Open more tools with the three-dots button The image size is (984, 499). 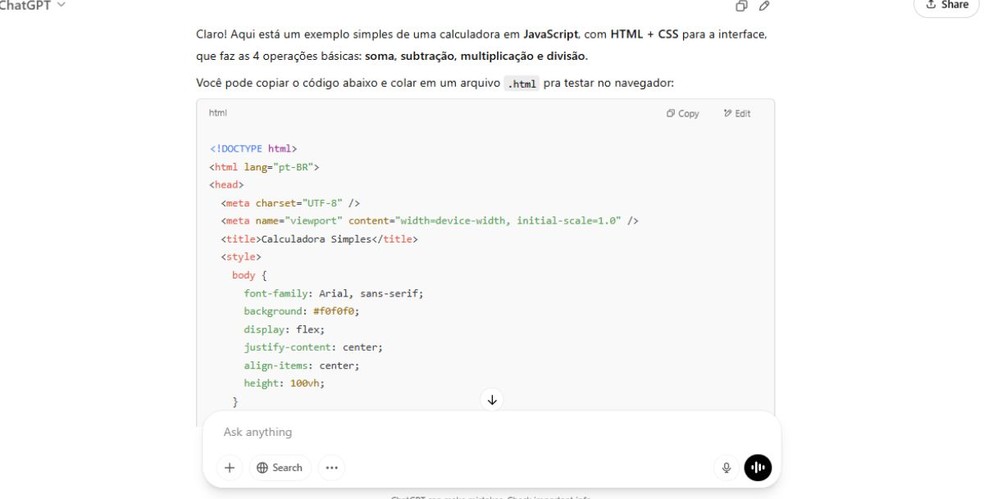(332, 468)
